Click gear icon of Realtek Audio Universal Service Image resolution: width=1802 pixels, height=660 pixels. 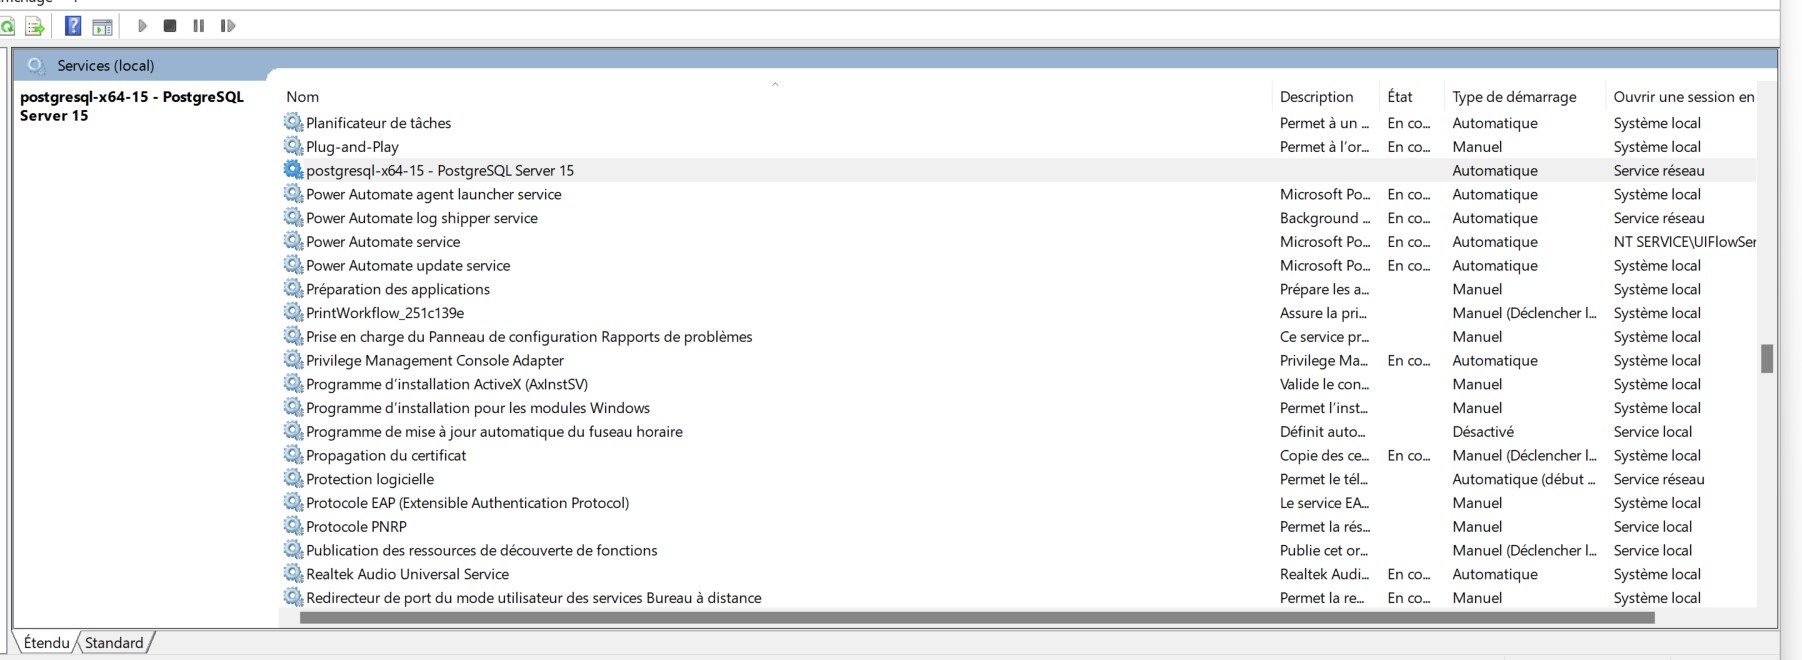pyautogui.click(x=293, y=573)
